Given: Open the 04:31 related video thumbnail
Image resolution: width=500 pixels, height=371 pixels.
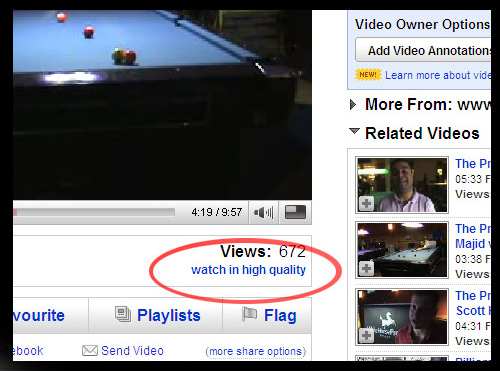Looking at the screenshot, I should pos(402,317).
